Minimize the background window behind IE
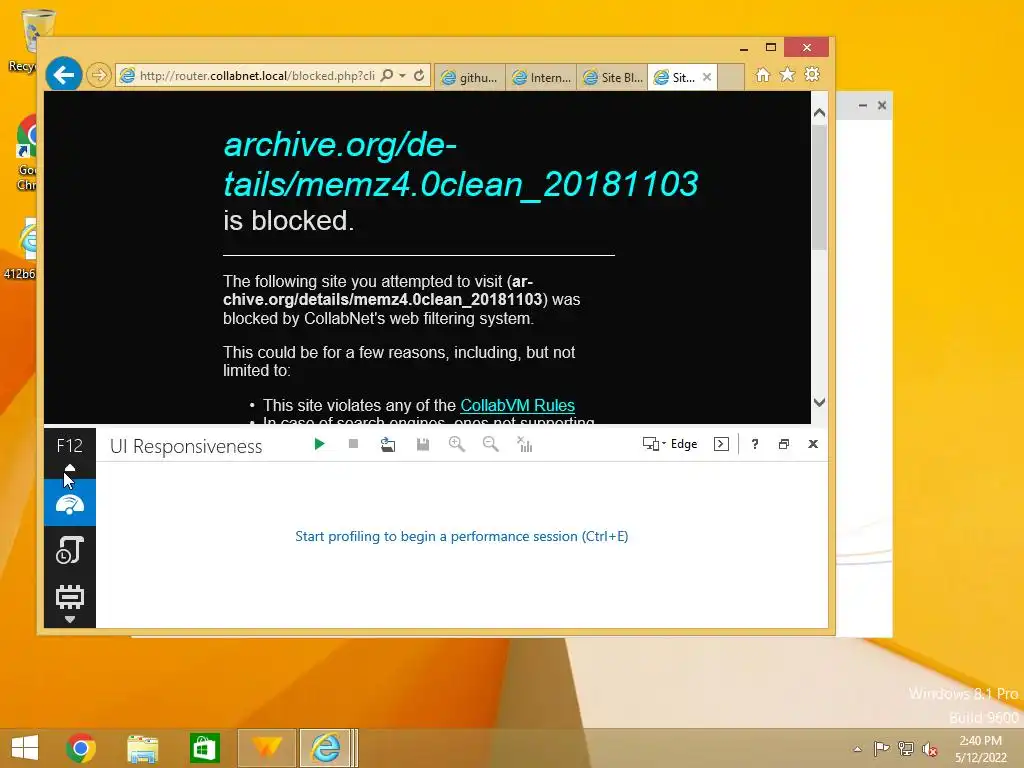 (x=863, y=105)
